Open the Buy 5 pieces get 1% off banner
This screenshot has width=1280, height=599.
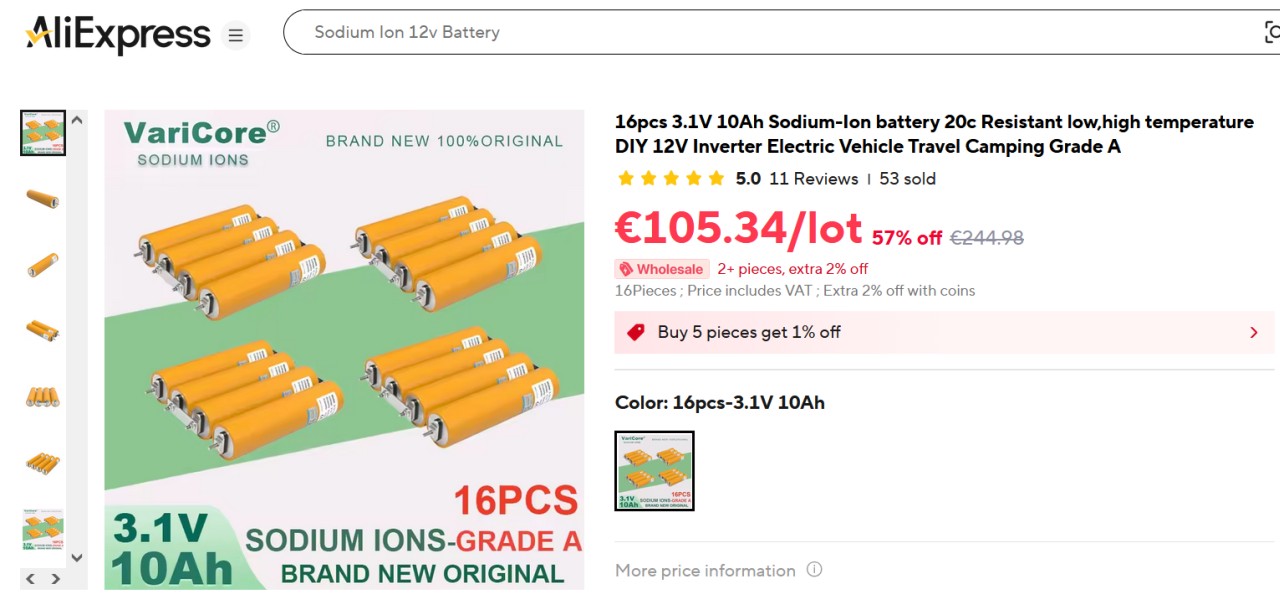[x=900, y=332]
